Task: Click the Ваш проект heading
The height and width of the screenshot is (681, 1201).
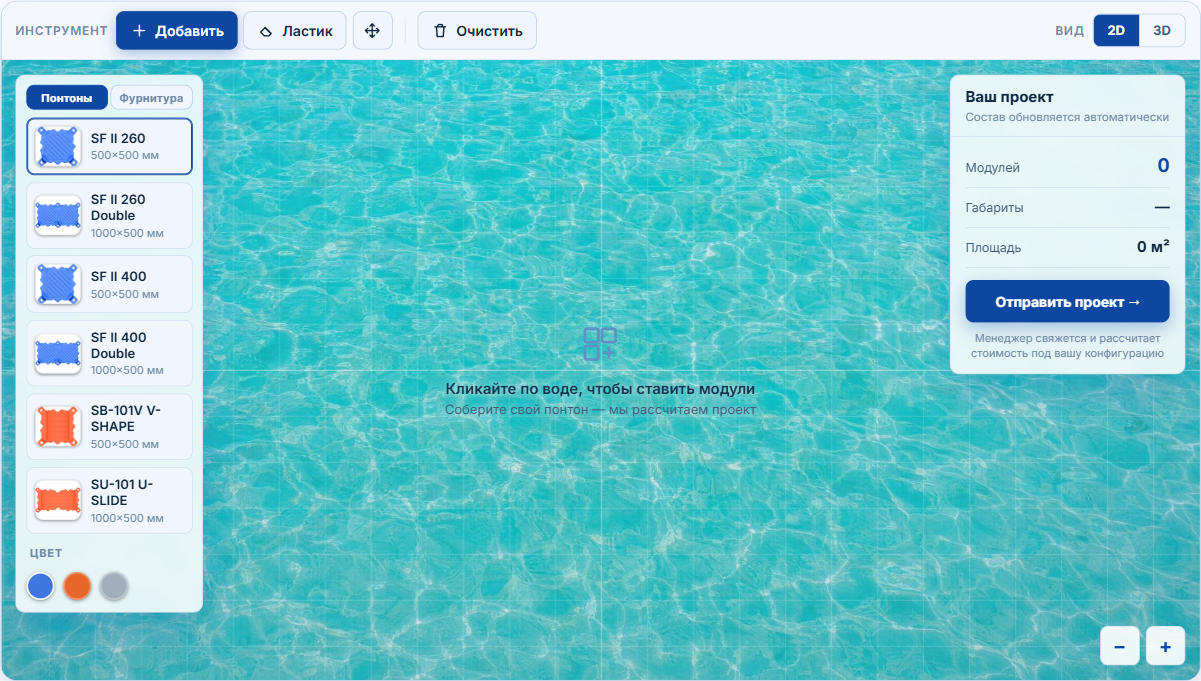Action: [1009, 97]
